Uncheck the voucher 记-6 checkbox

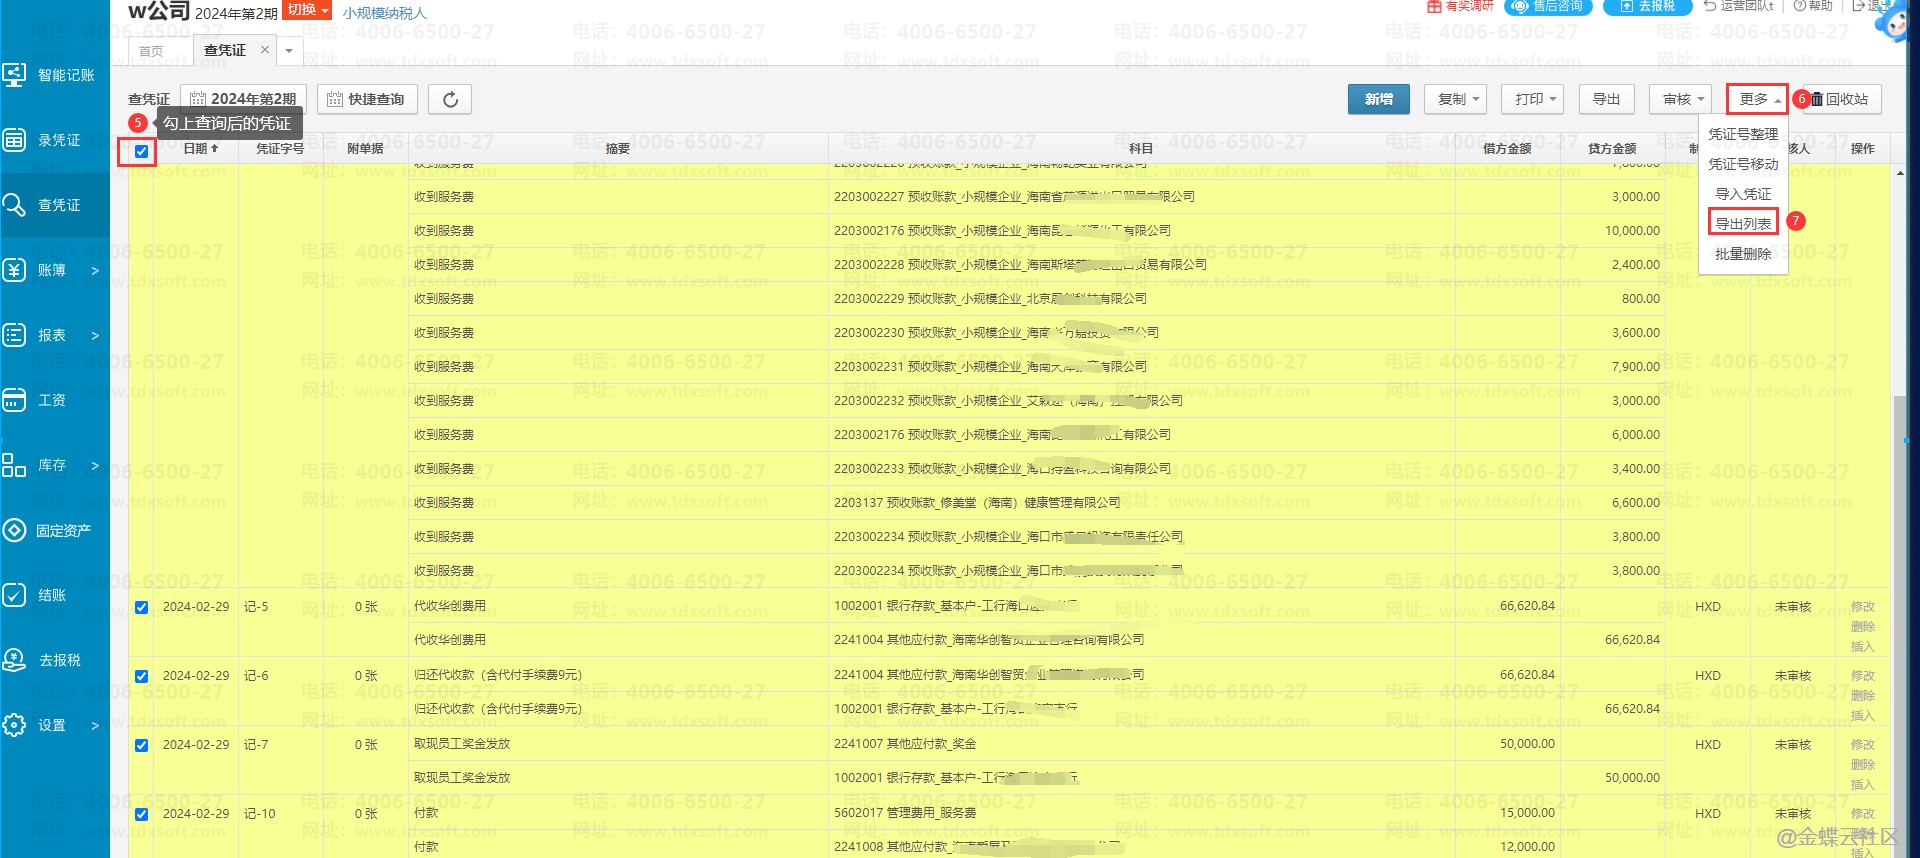[x=141, y=676]
